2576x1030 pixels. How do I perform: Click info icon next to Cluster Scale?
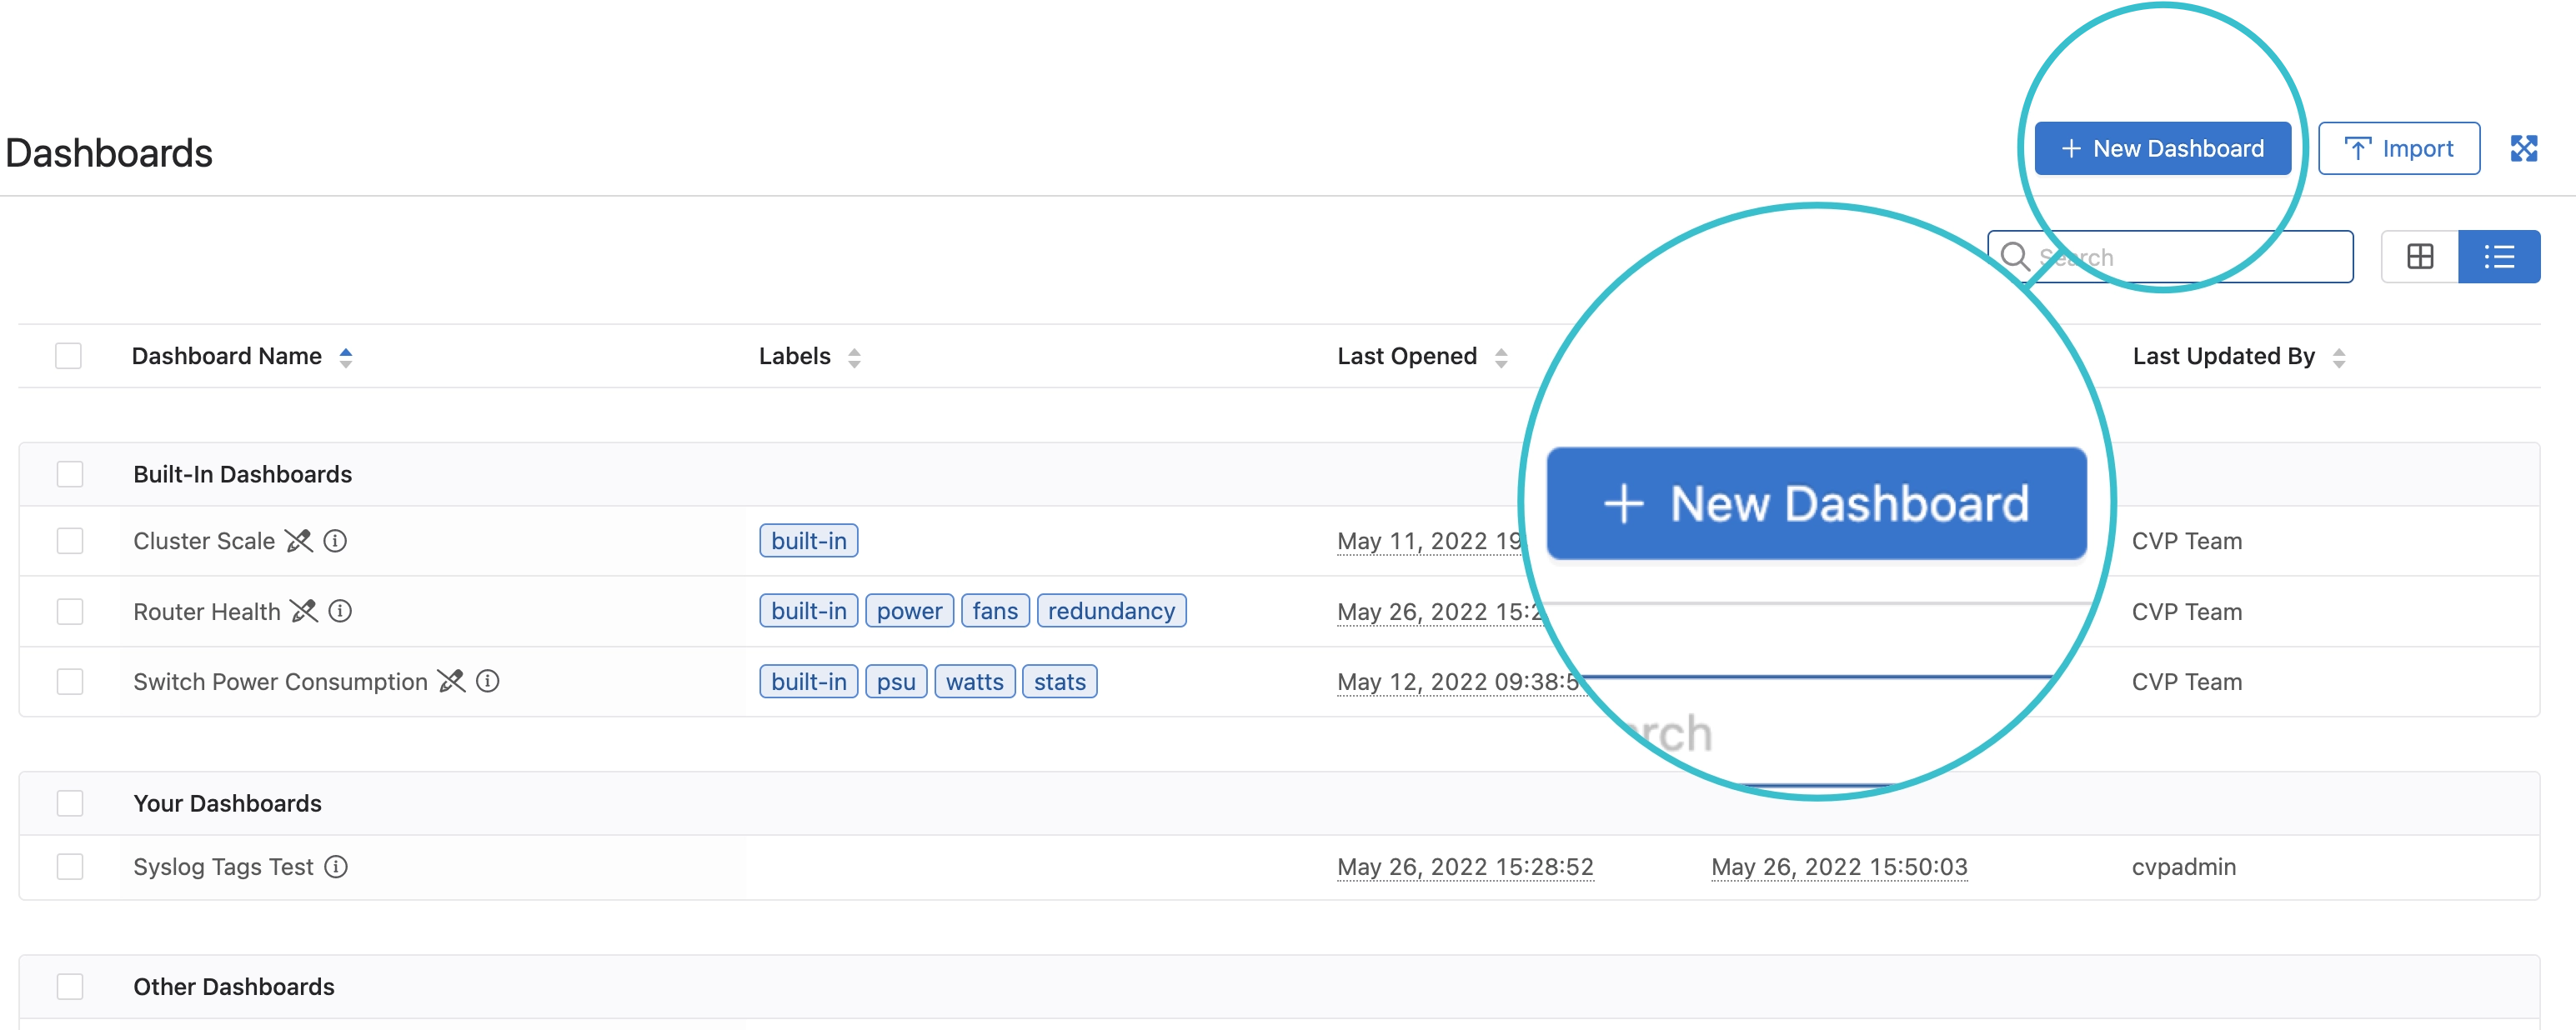click(x=336, y=541)
